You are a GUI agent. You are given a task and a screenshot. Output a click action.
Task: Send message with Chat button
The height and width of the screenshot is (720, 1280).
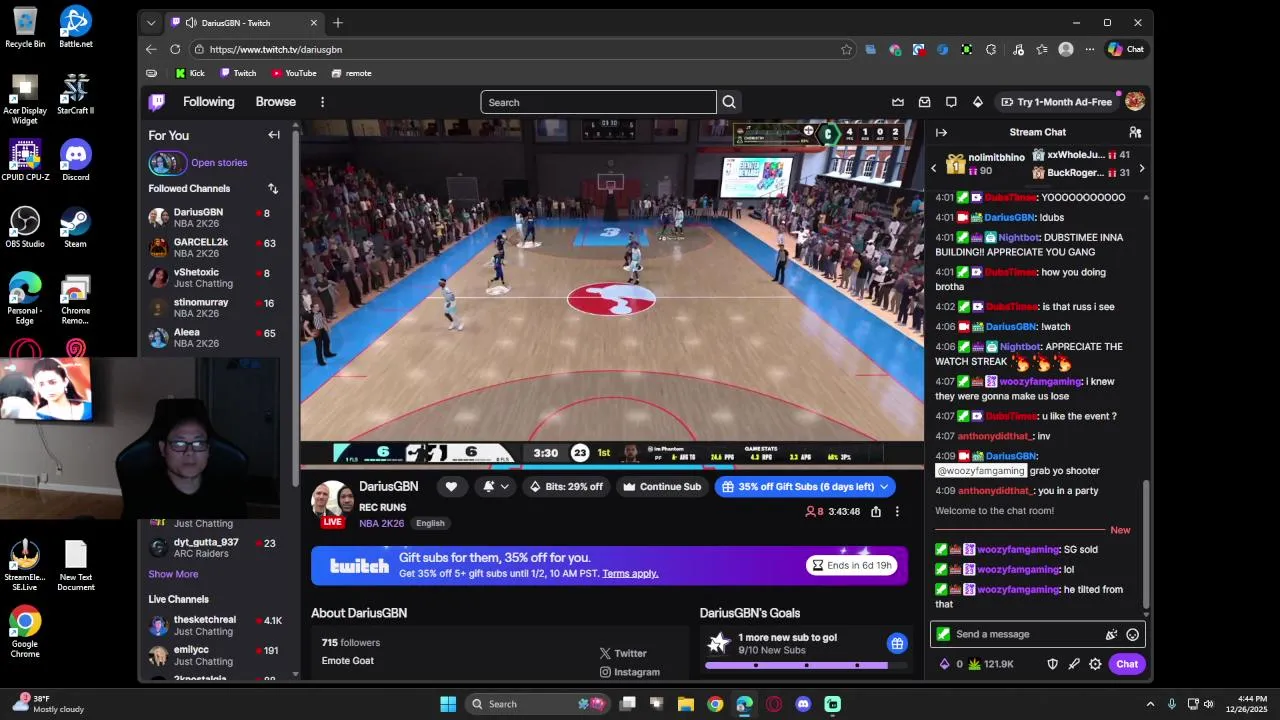point(1127,664)
